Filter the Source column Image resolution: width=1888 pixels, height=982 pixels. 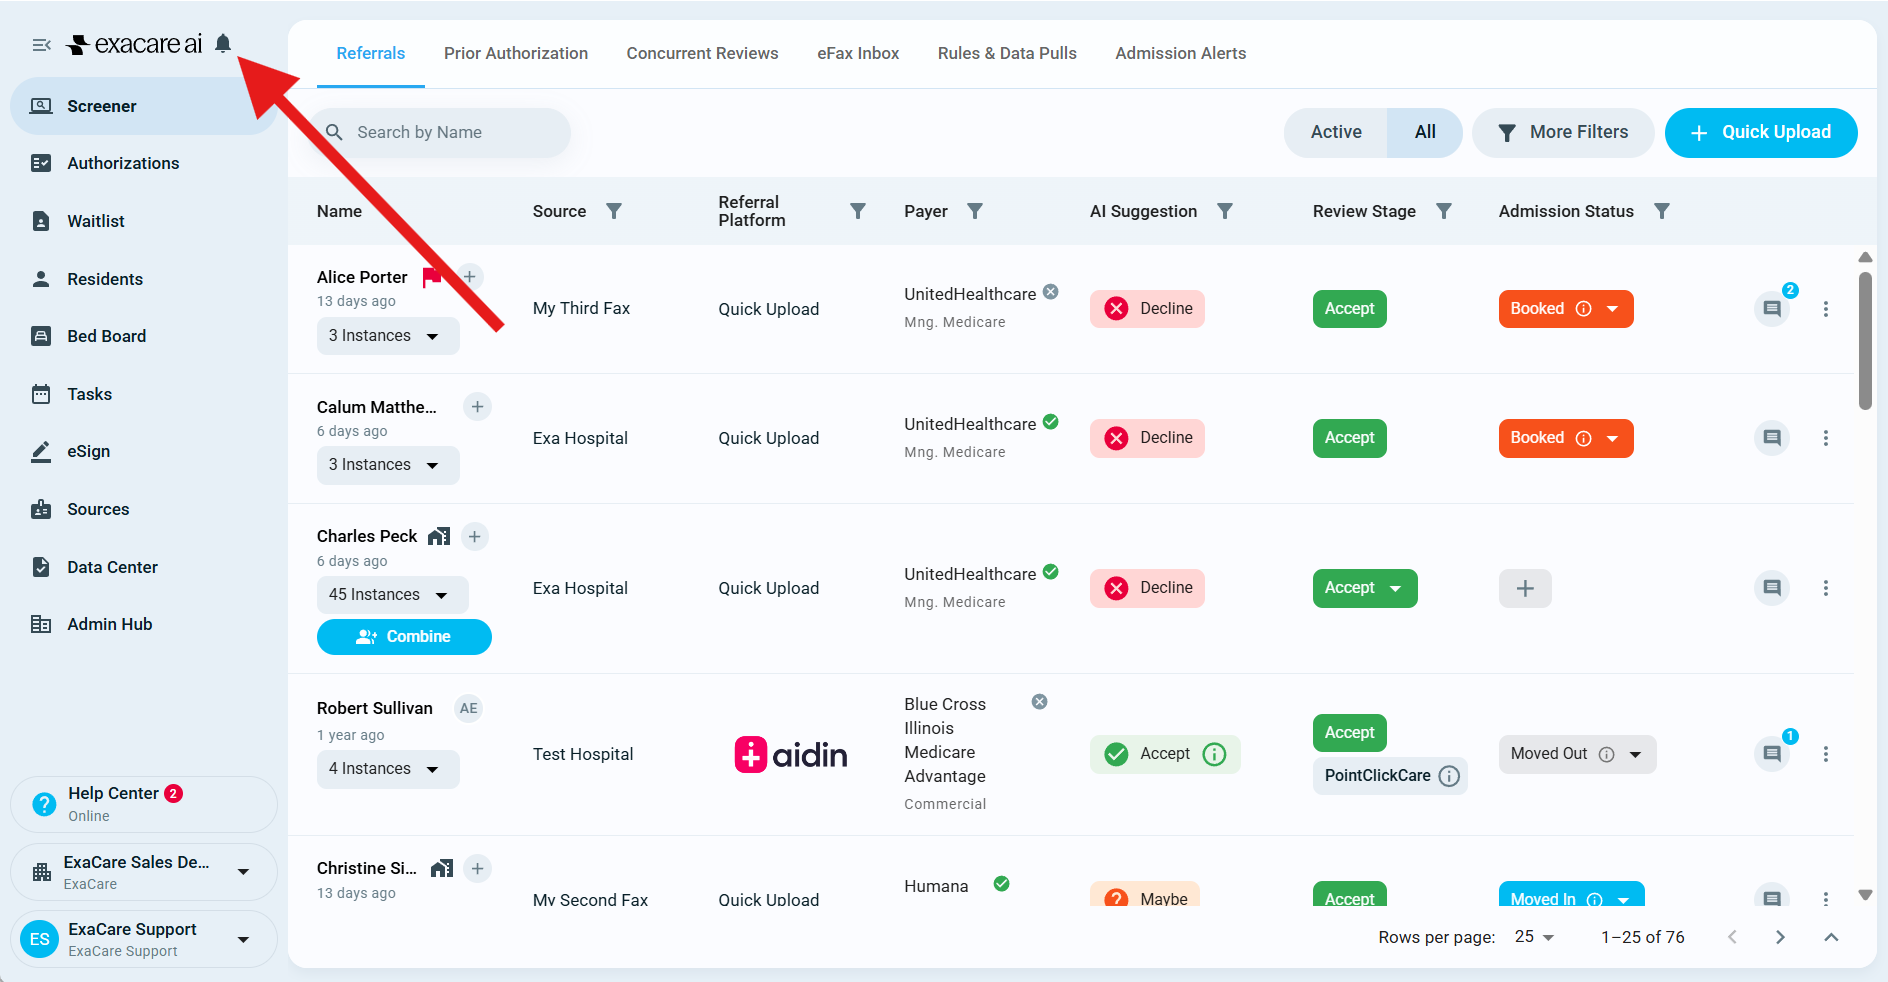pyautogui.click(x=614, y=211)
